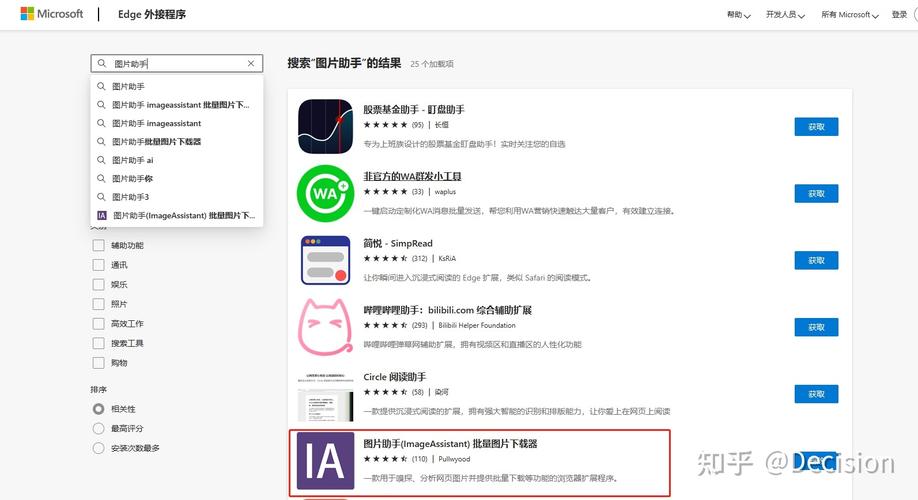Open the green WA app icon
918x500 pixels.
coord(326,193)
